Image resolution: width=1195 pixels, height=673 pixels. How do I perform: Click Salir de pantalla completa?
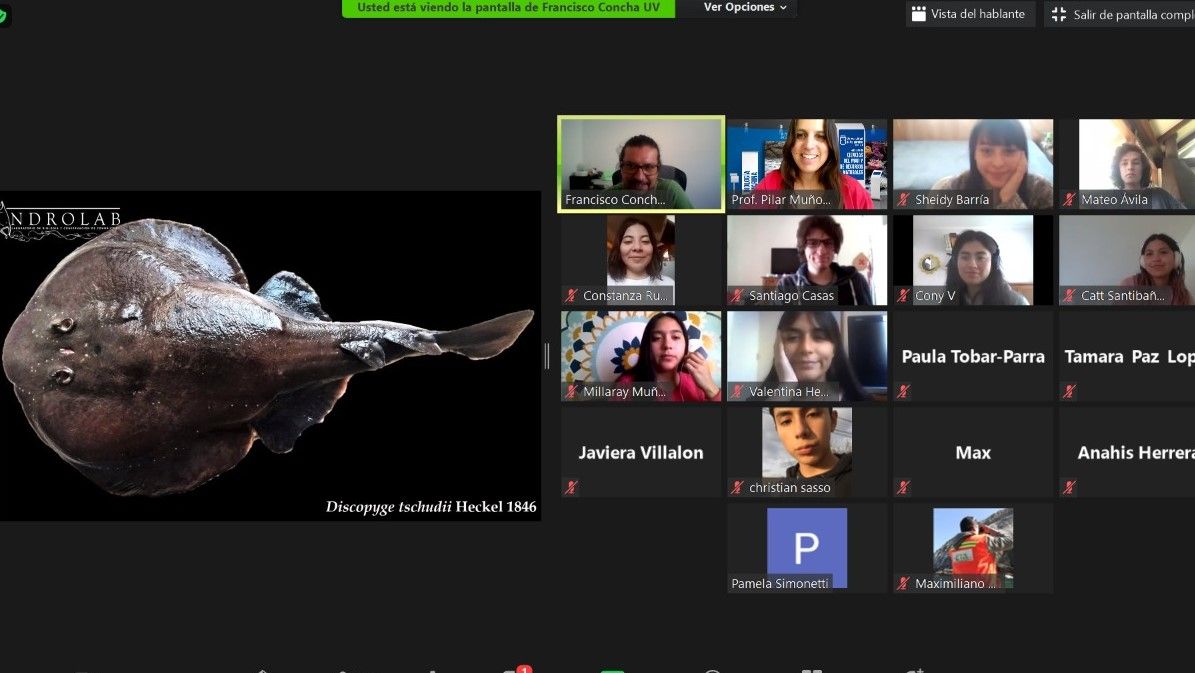1121,15
